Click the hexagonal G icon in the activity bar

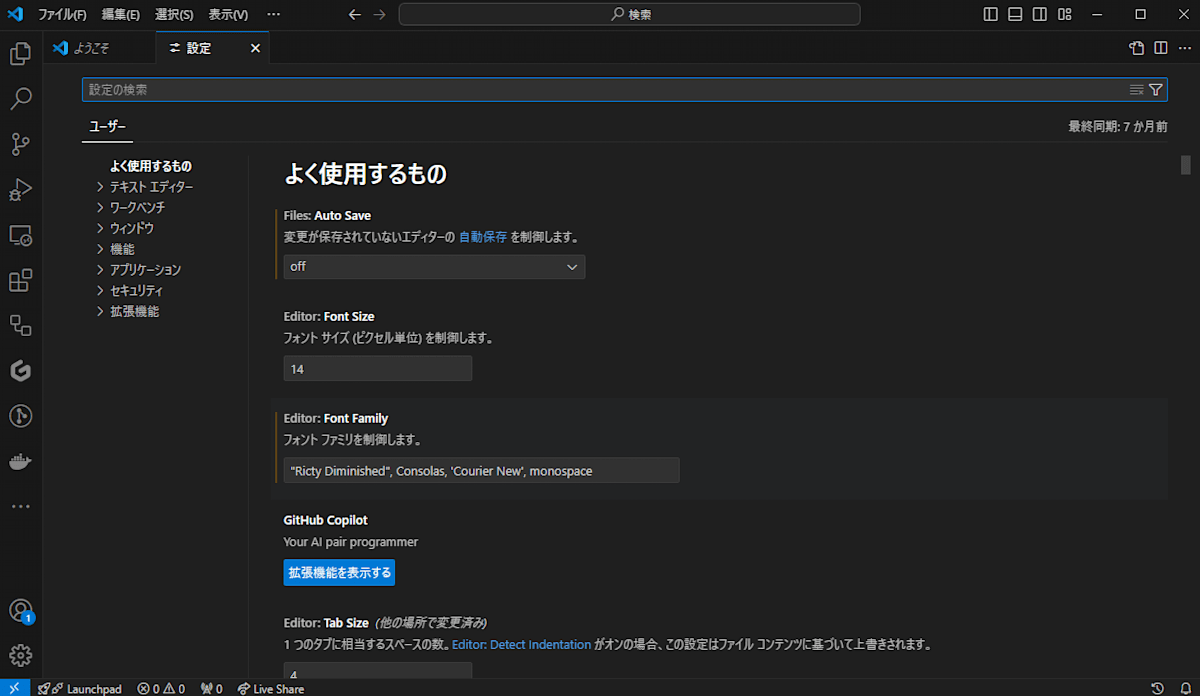click(x=21, y=371)
